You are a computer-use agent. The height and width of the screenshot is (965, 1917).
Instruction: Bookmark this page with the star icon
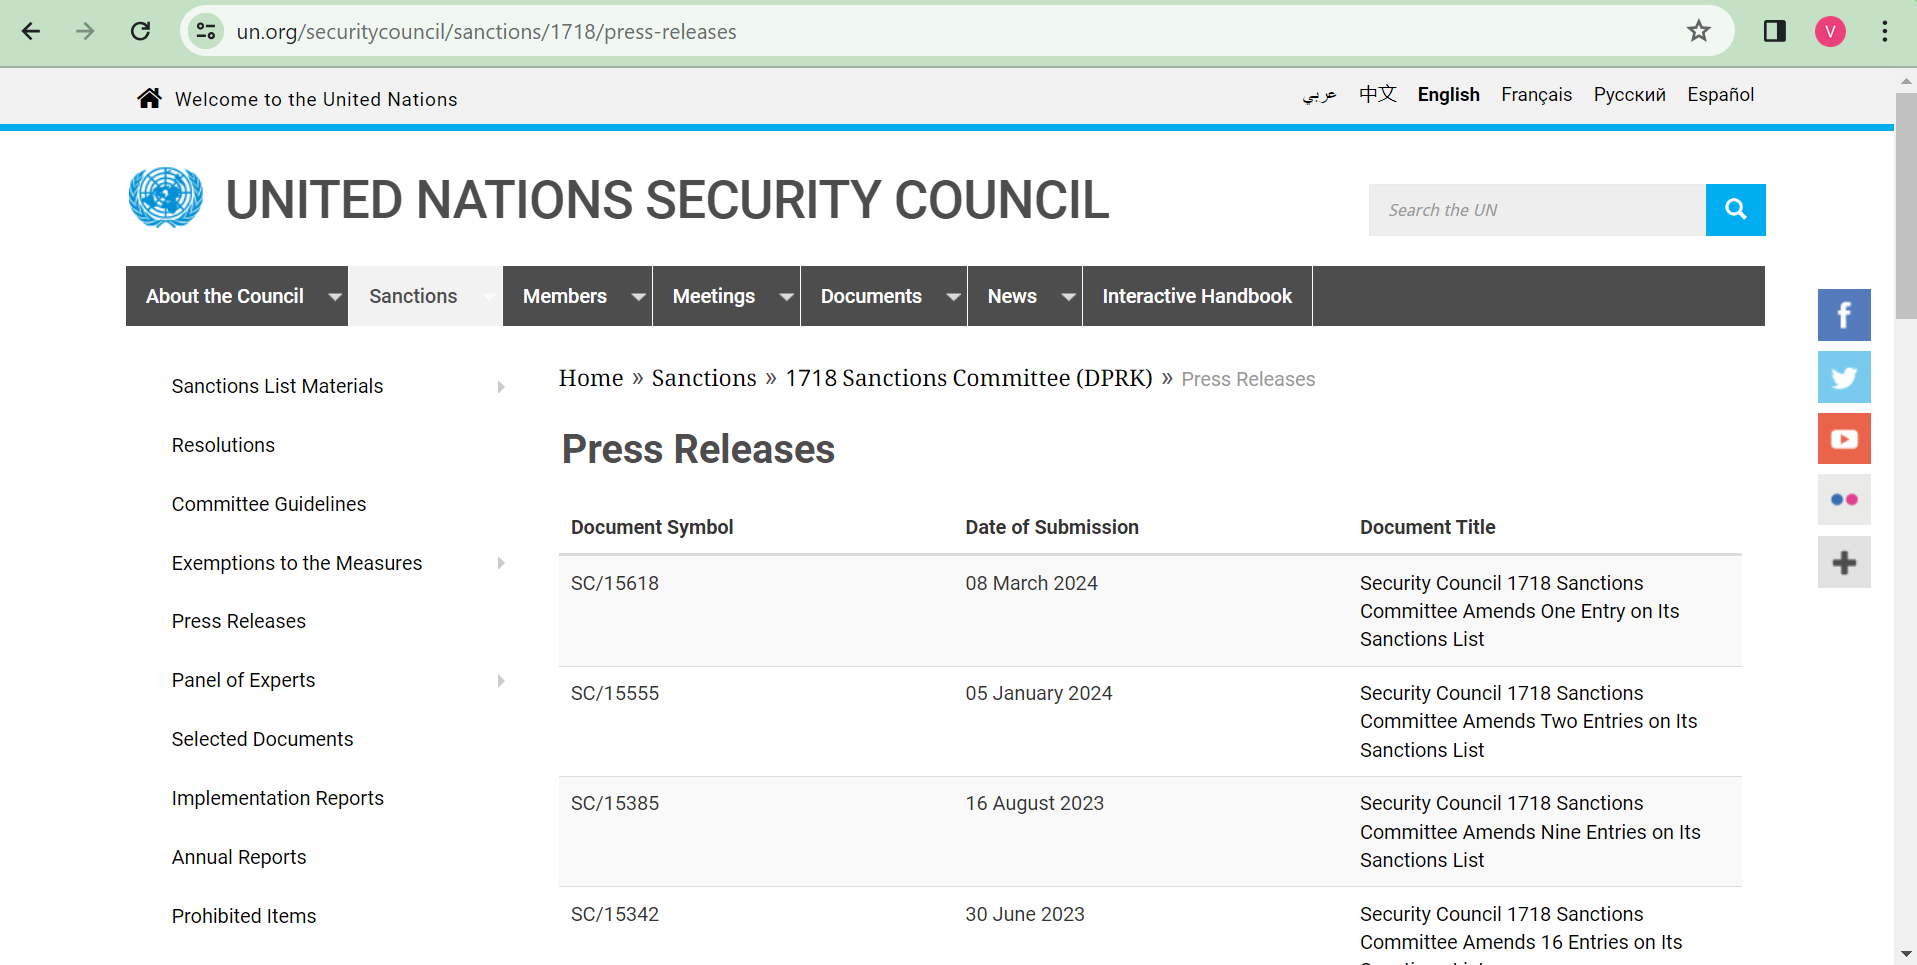[1699, 31]
